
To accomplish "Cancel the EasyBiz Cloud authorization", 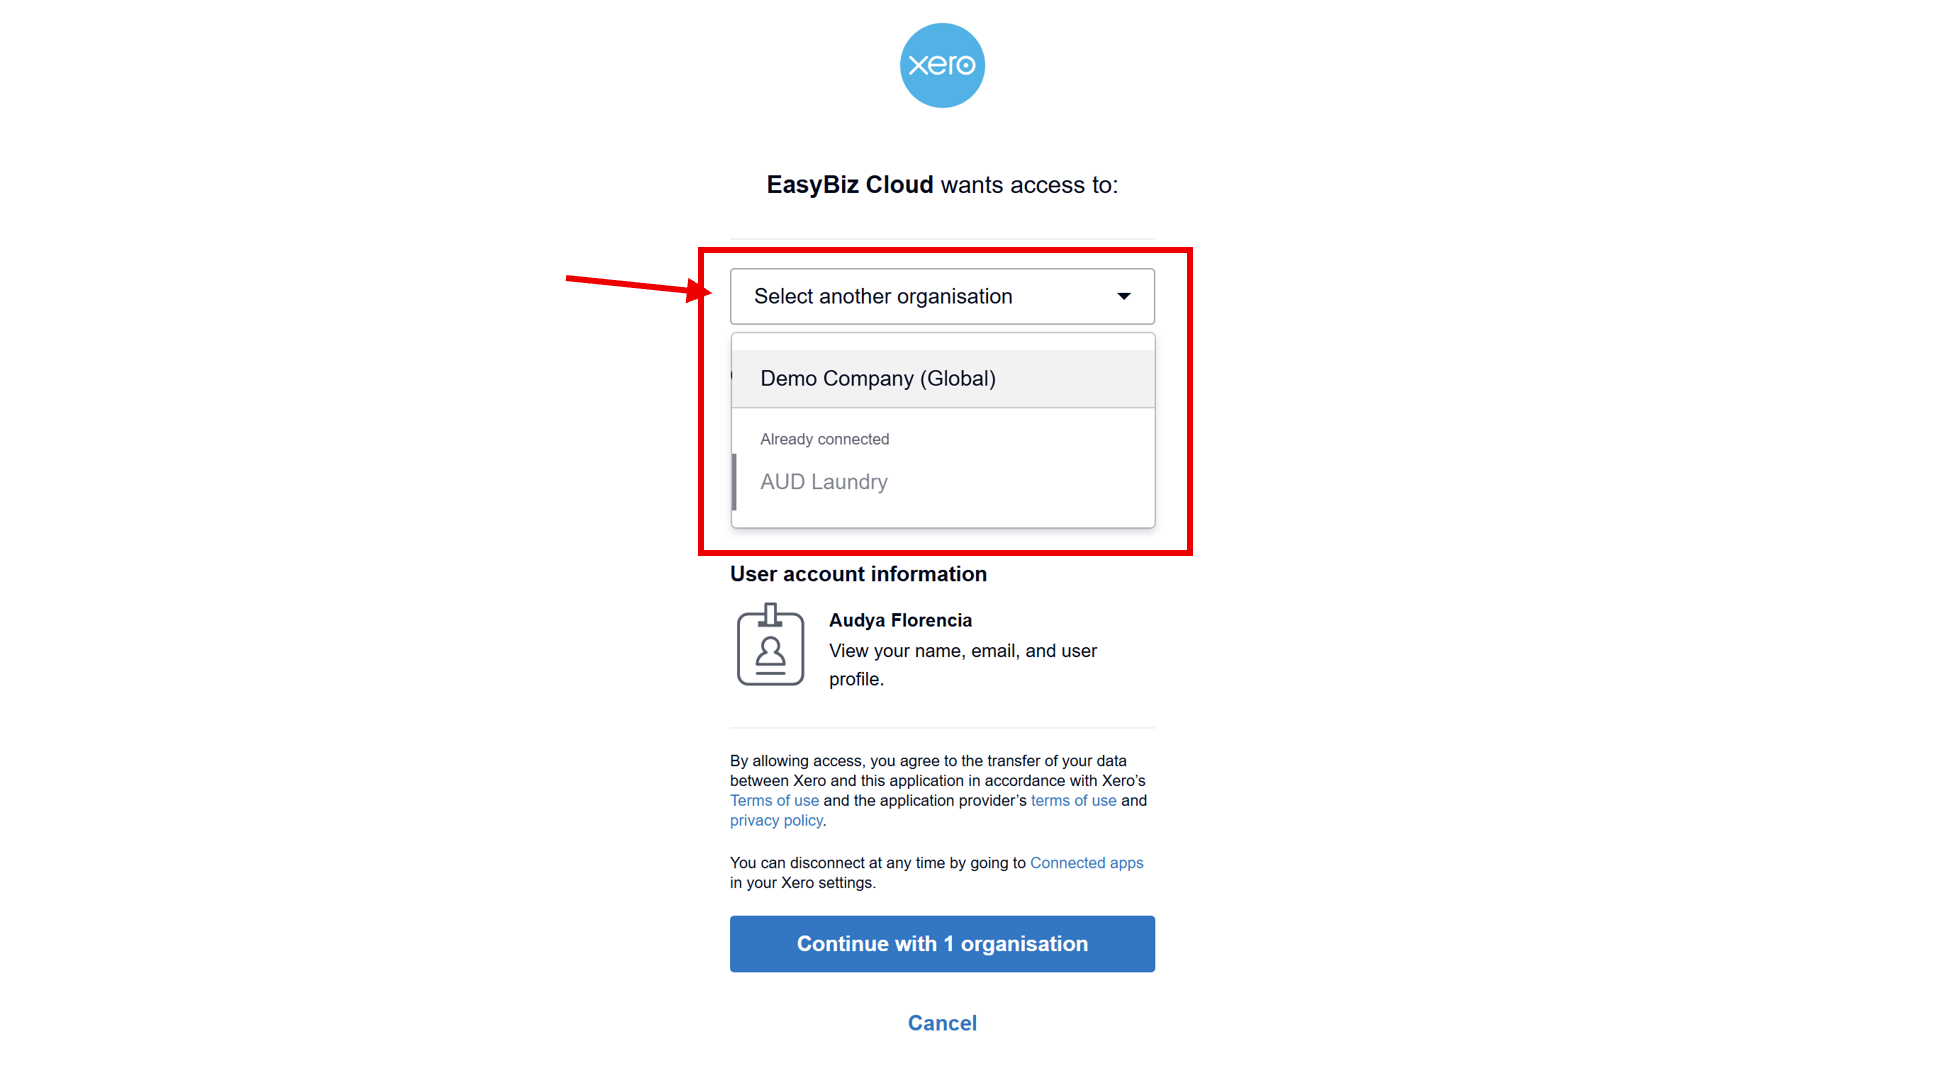I will pos(941,1022).
